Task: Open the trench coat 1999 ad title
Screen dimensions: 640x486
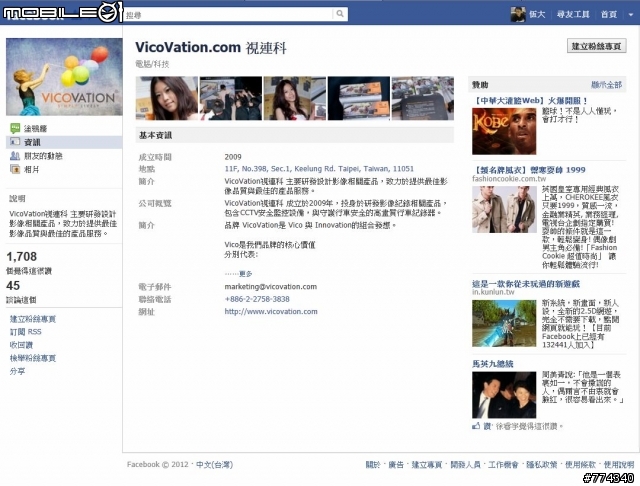Action: (x=529, y=170)
